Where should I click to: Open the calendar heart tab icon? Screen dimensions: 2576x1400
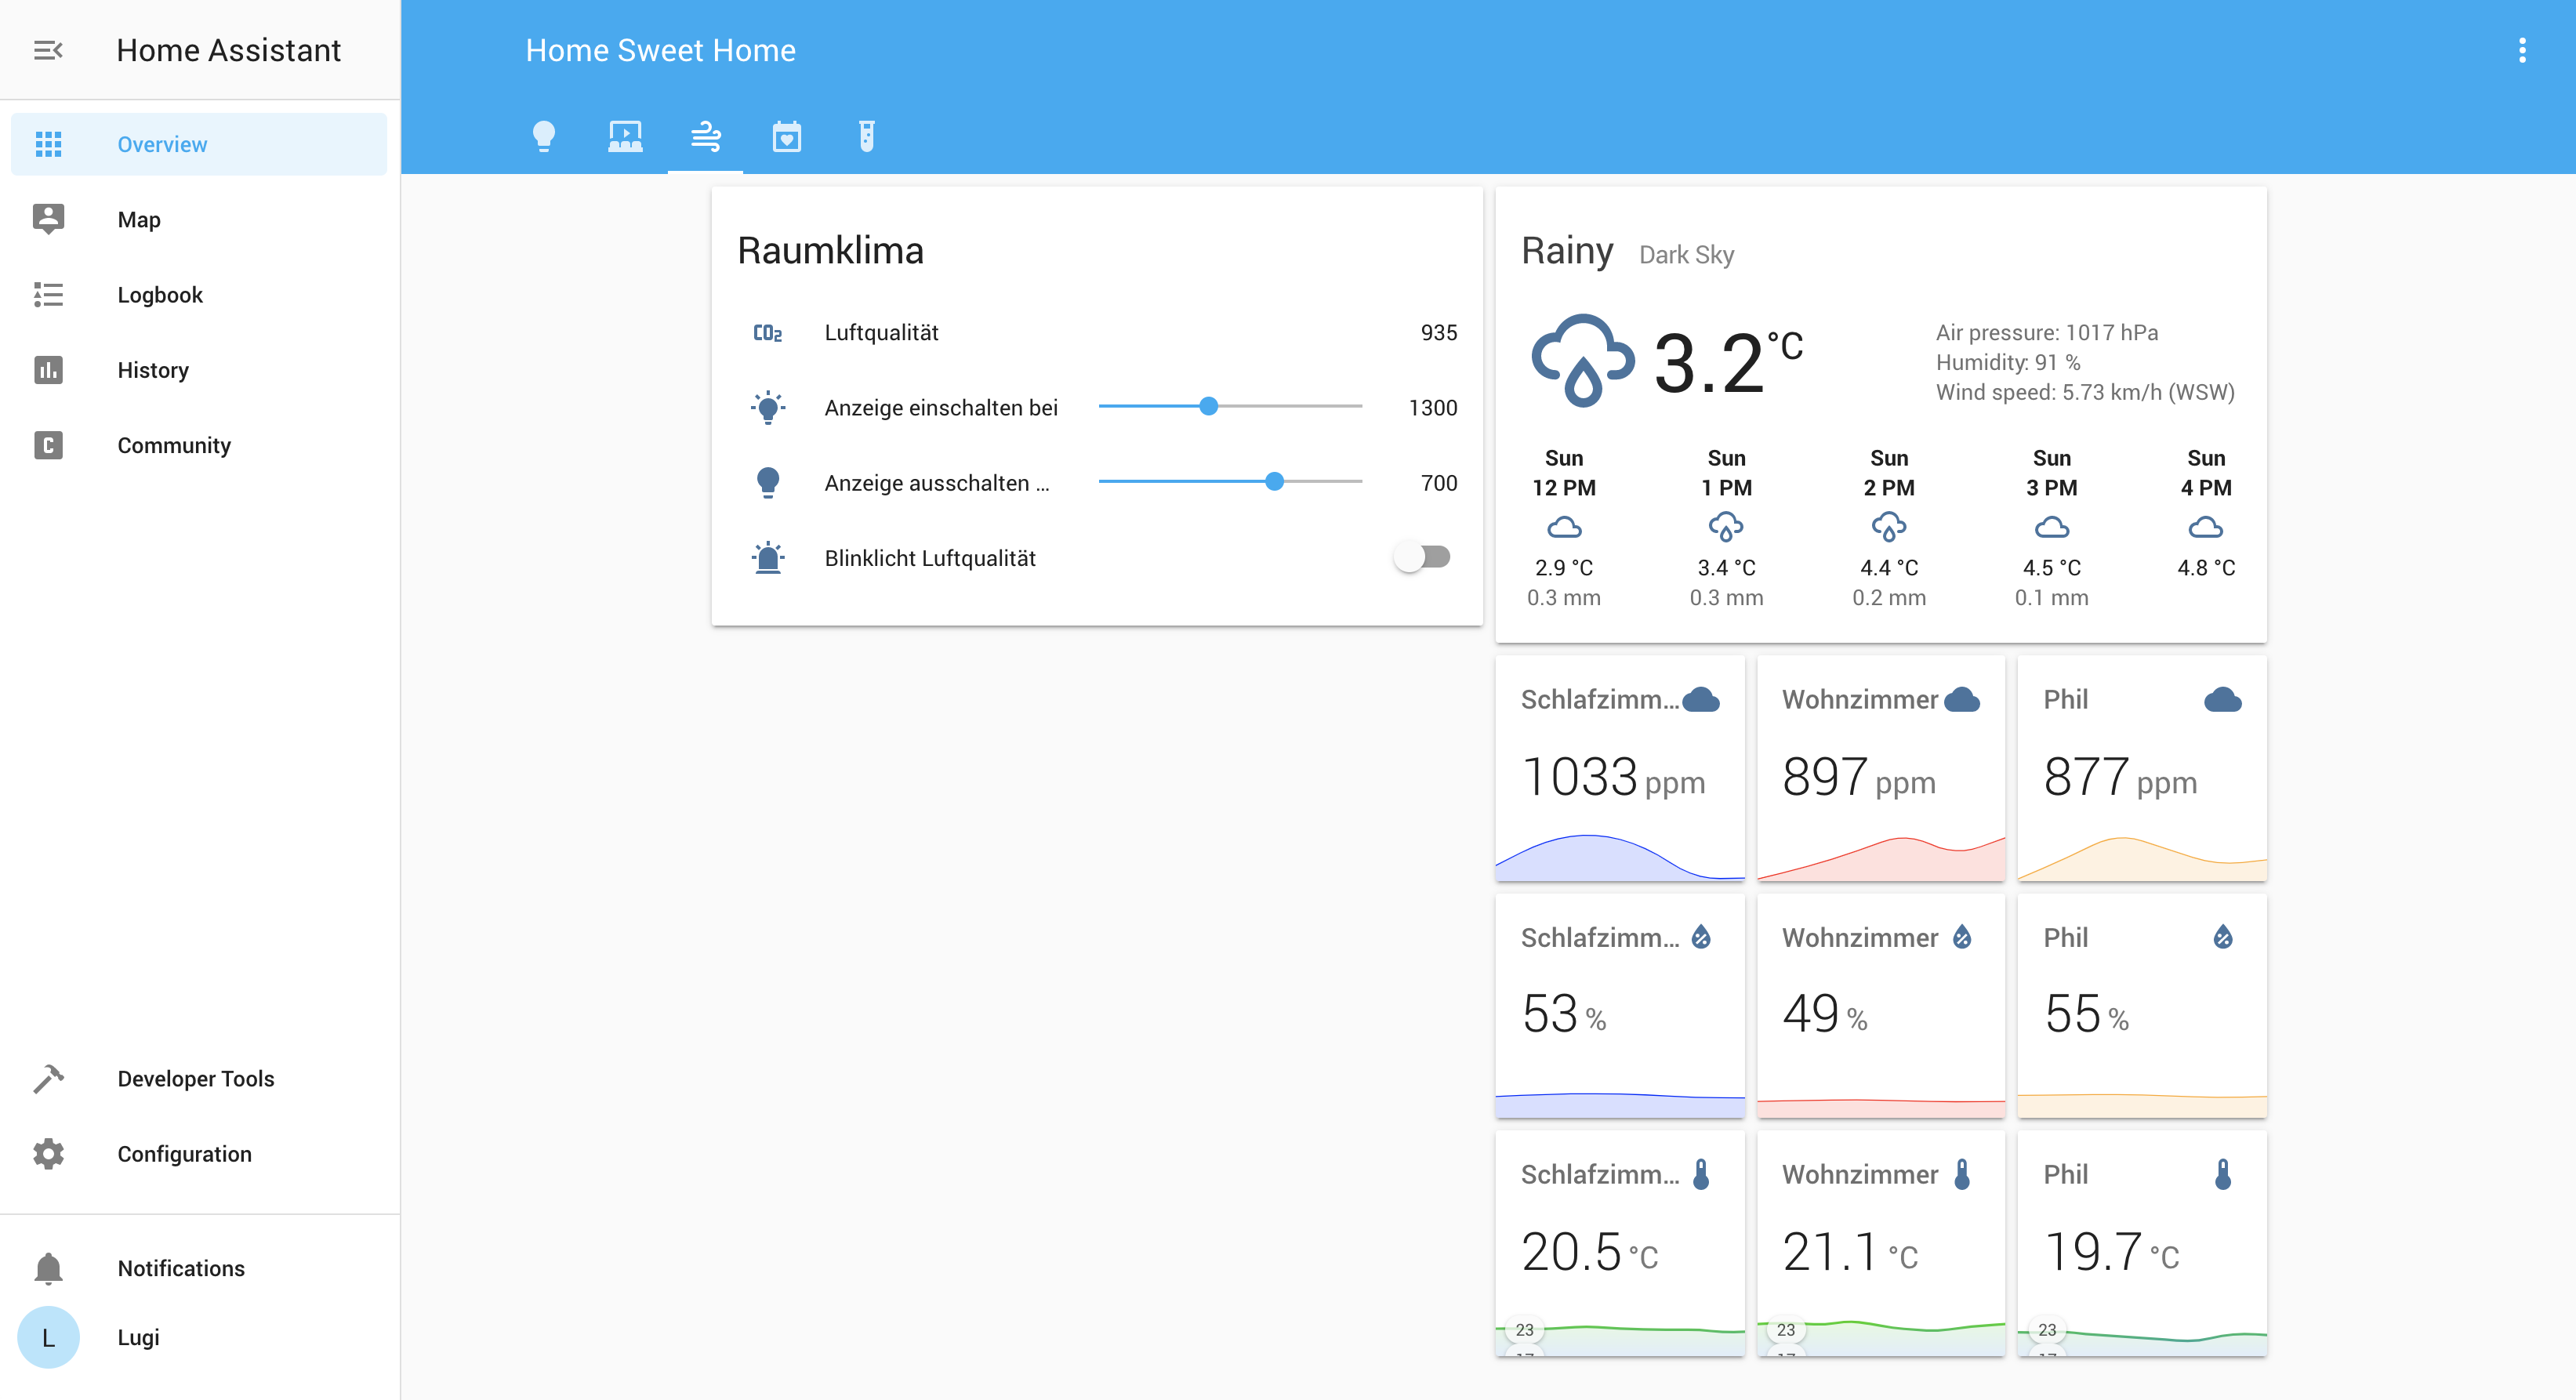(786, 136)
